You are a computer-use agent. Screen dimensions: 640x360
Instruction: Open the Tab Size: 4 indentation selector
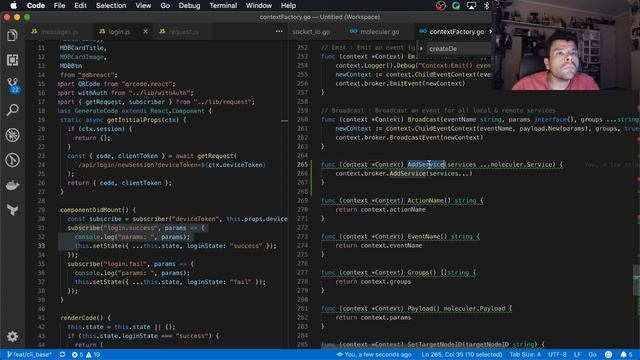(x=525, y=355)
